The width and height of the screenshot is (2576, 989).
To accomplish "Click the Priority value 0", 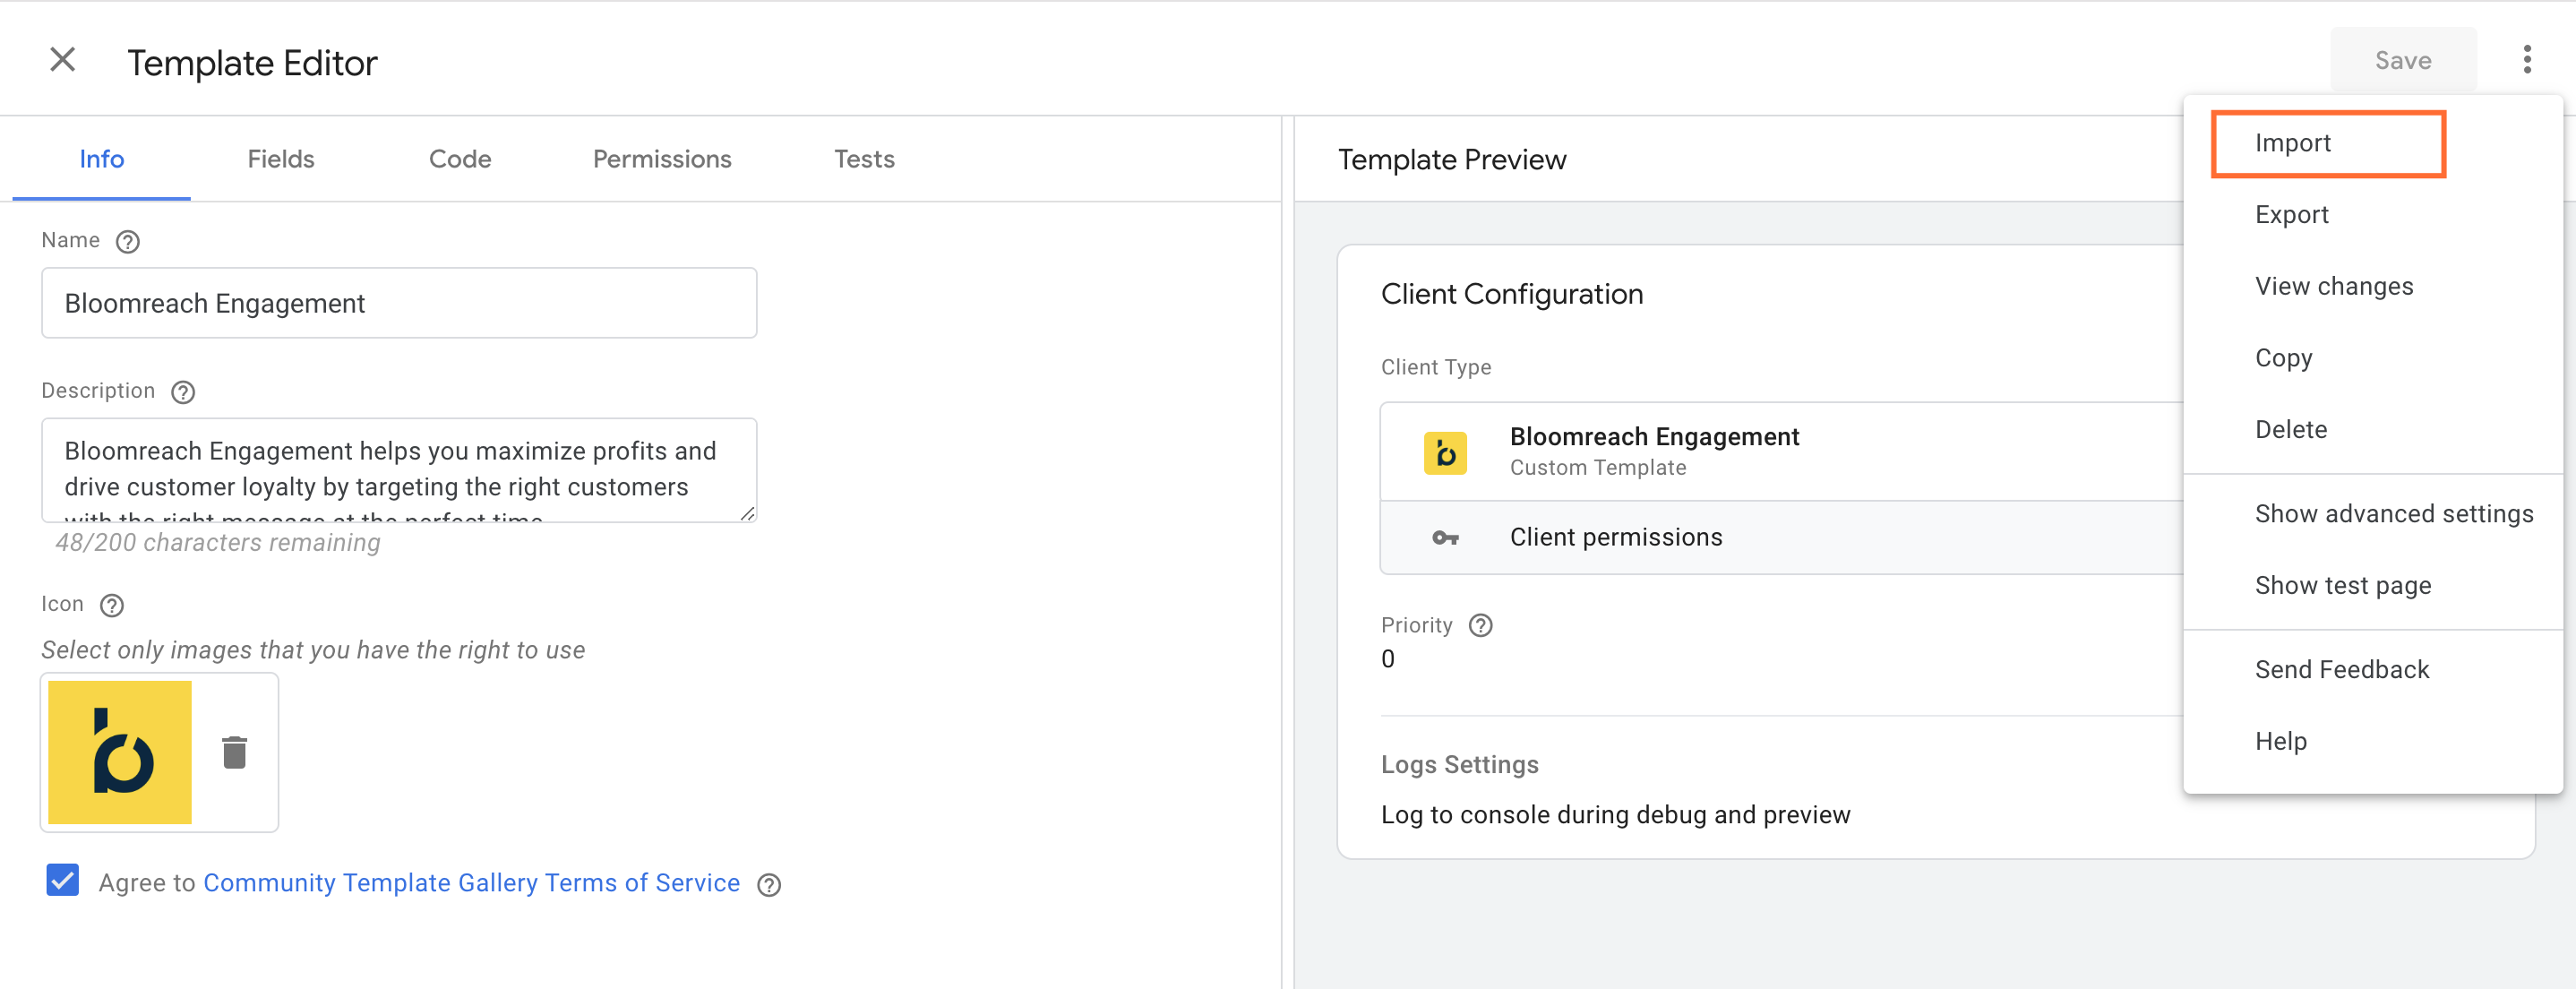I will point(1388,659).
